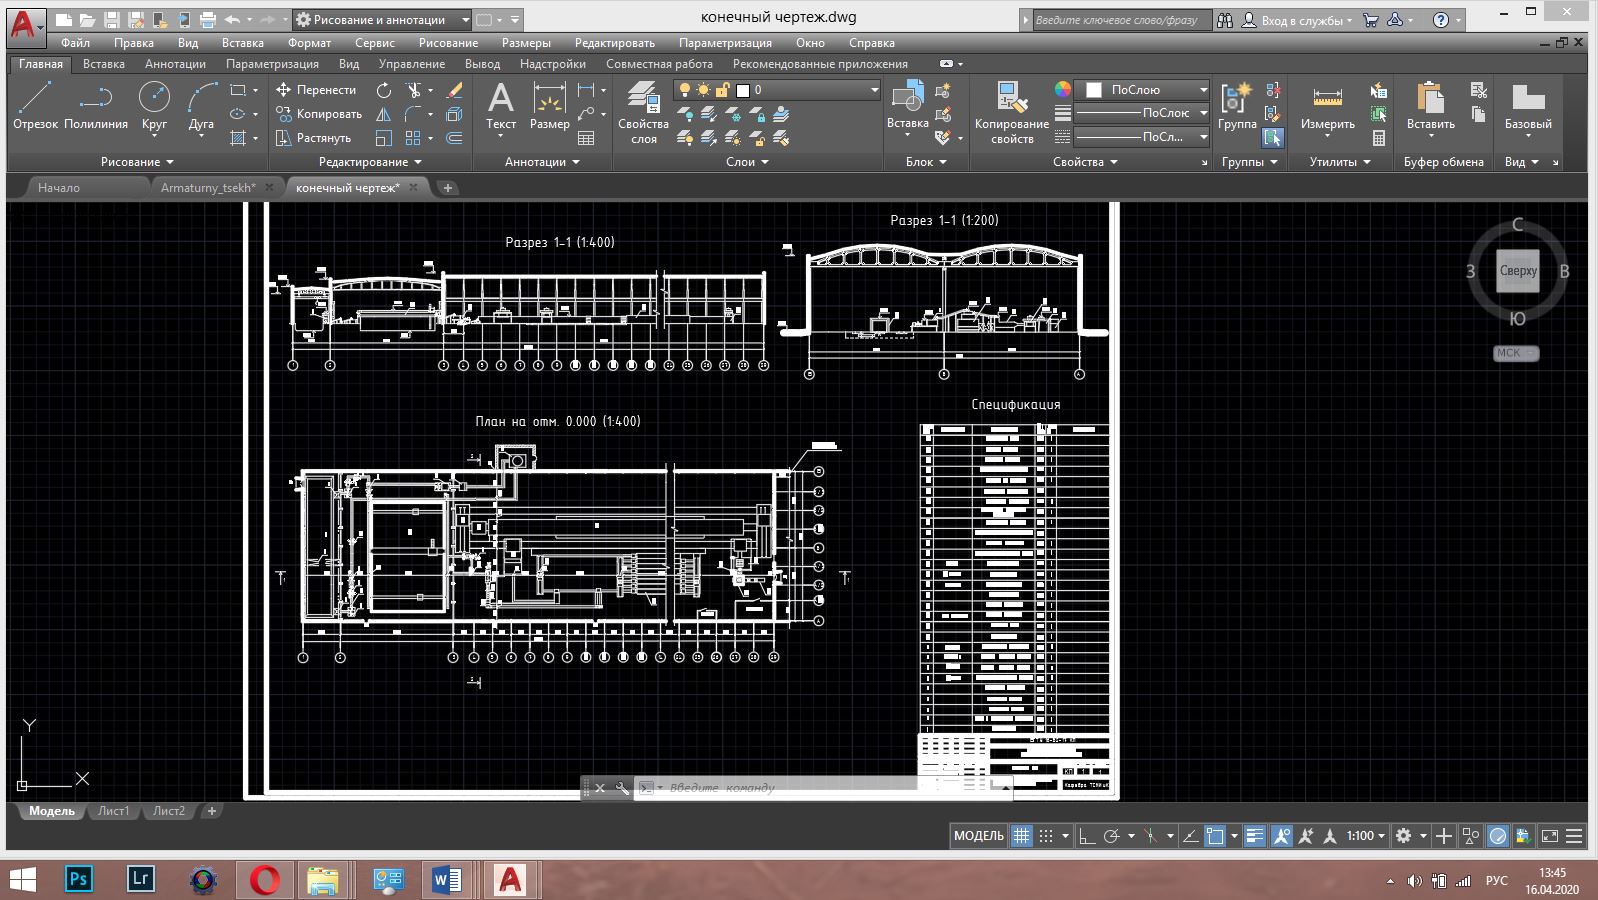The image size is (1598, 900).
Task: Toggle object snap tracking in status bar
Action: point(1191,836)
